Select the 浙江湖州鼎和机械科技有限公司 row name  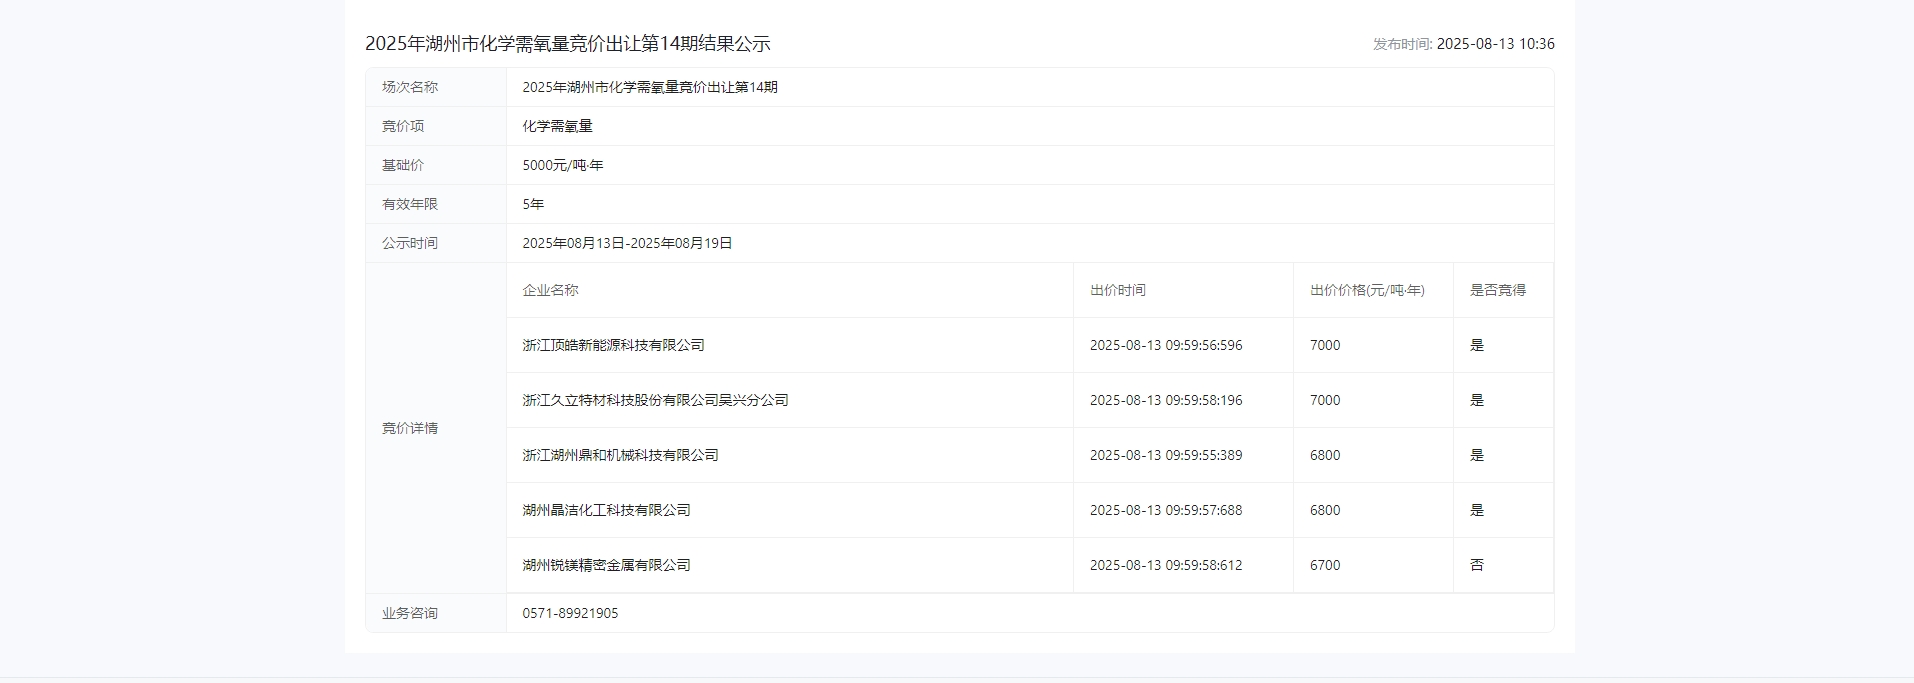click(x=620, y=455)
